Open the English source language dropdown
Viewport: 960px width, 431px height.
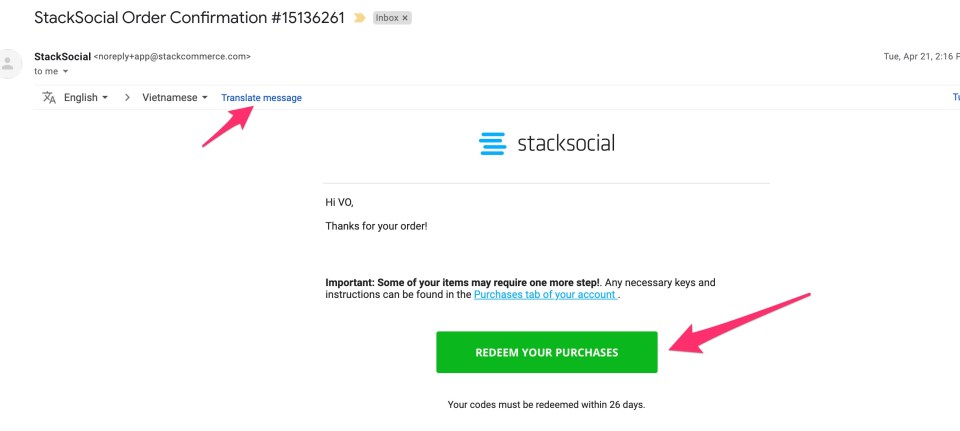(86, 97)
